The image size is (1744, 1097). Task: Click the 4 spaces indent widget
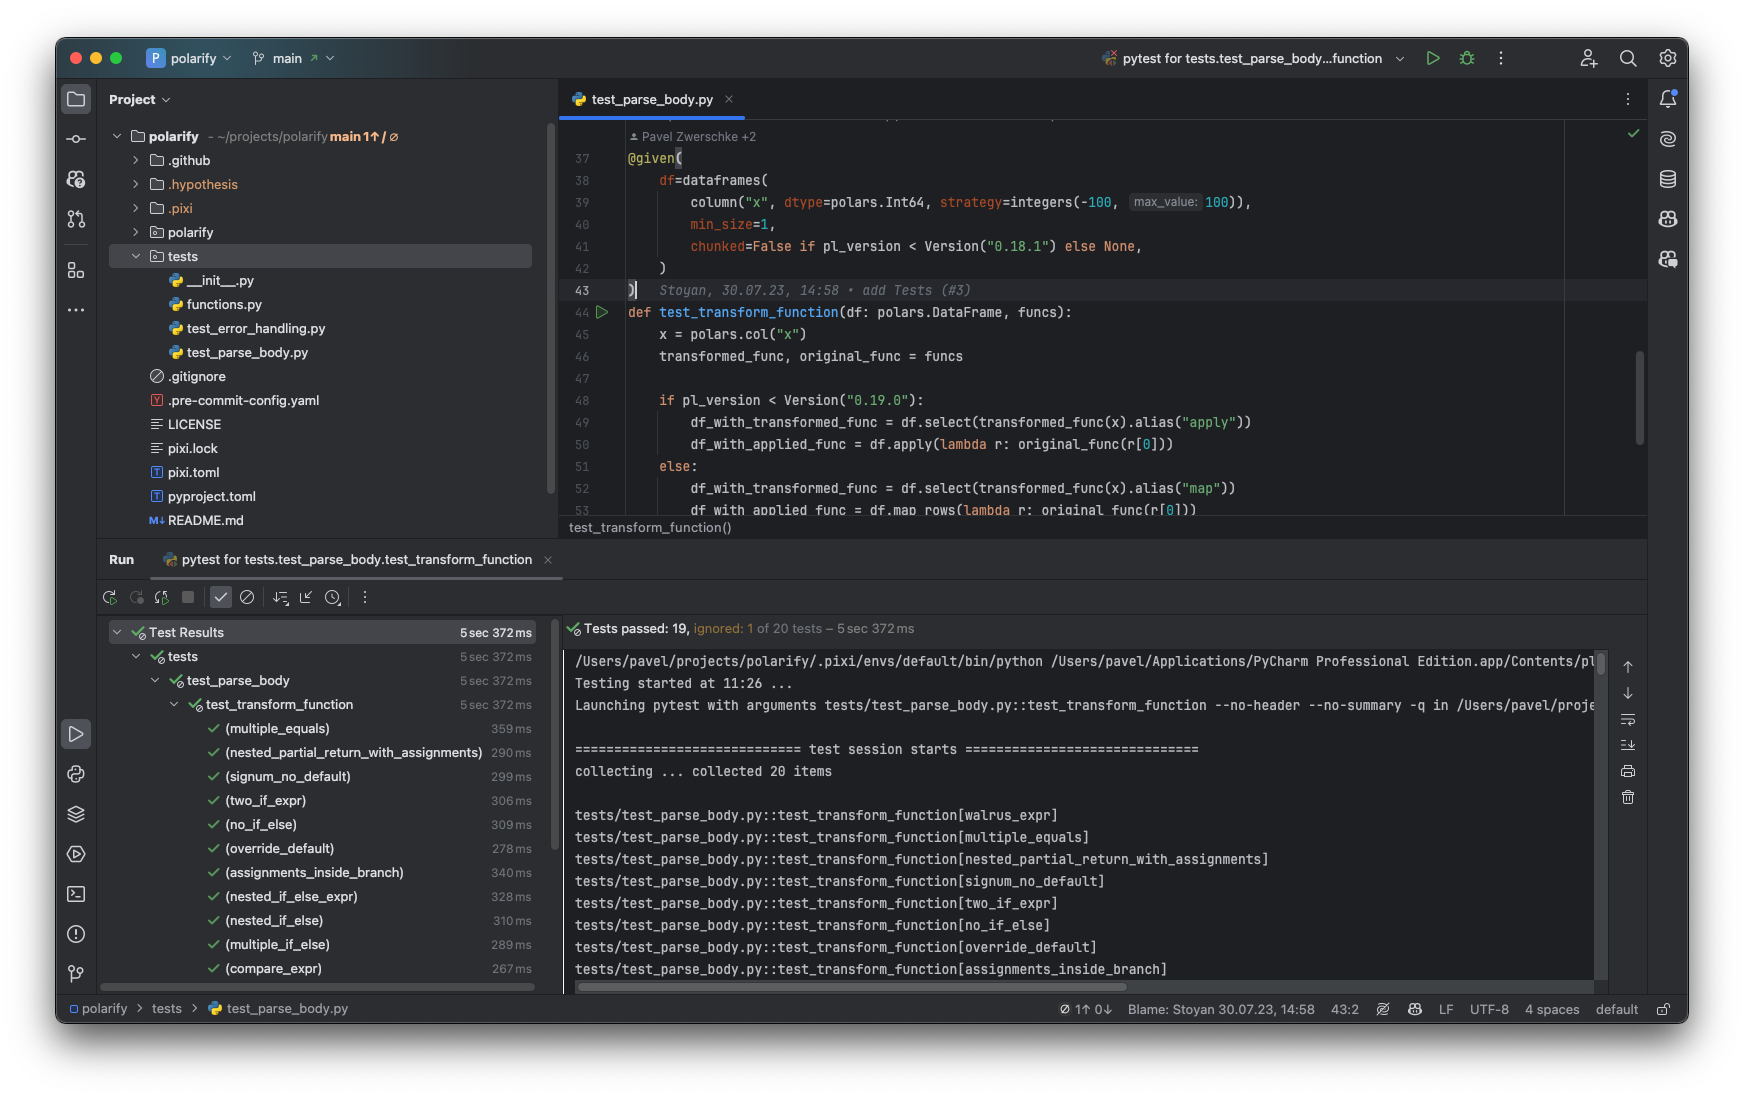[1552, 1009]
